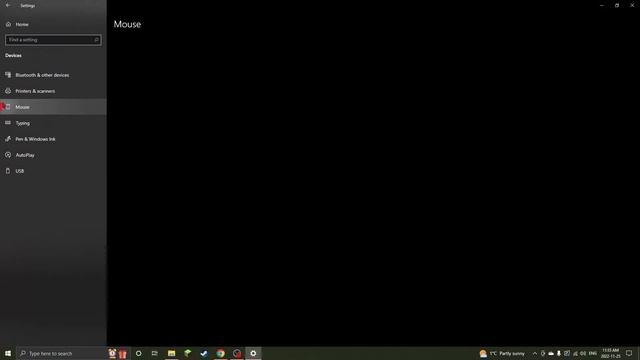The image size is (640, 360).
Task: Open Settings Home page
Action: pos(53,24)
